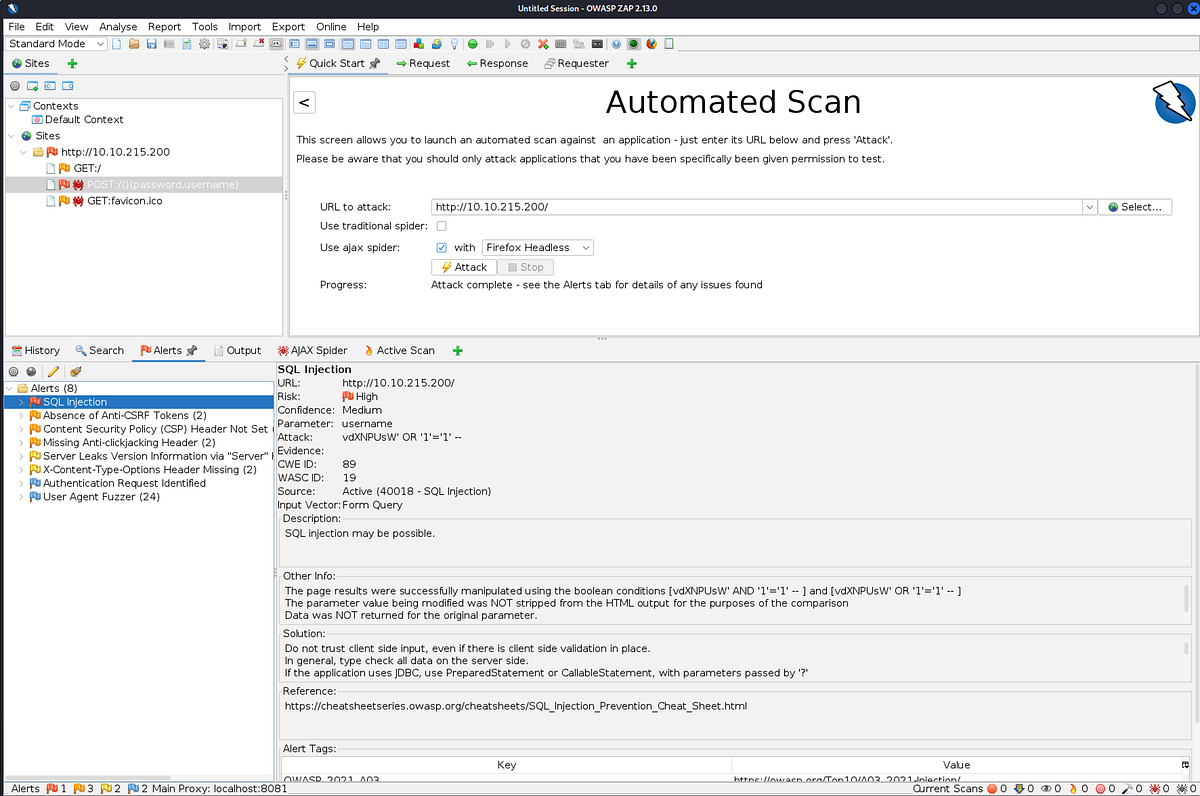The height and width of the screenshot is (796, 1200).
Task: Expand Absence of Anti-CSRF Tokens alert
Action: [x=21, y=415]
